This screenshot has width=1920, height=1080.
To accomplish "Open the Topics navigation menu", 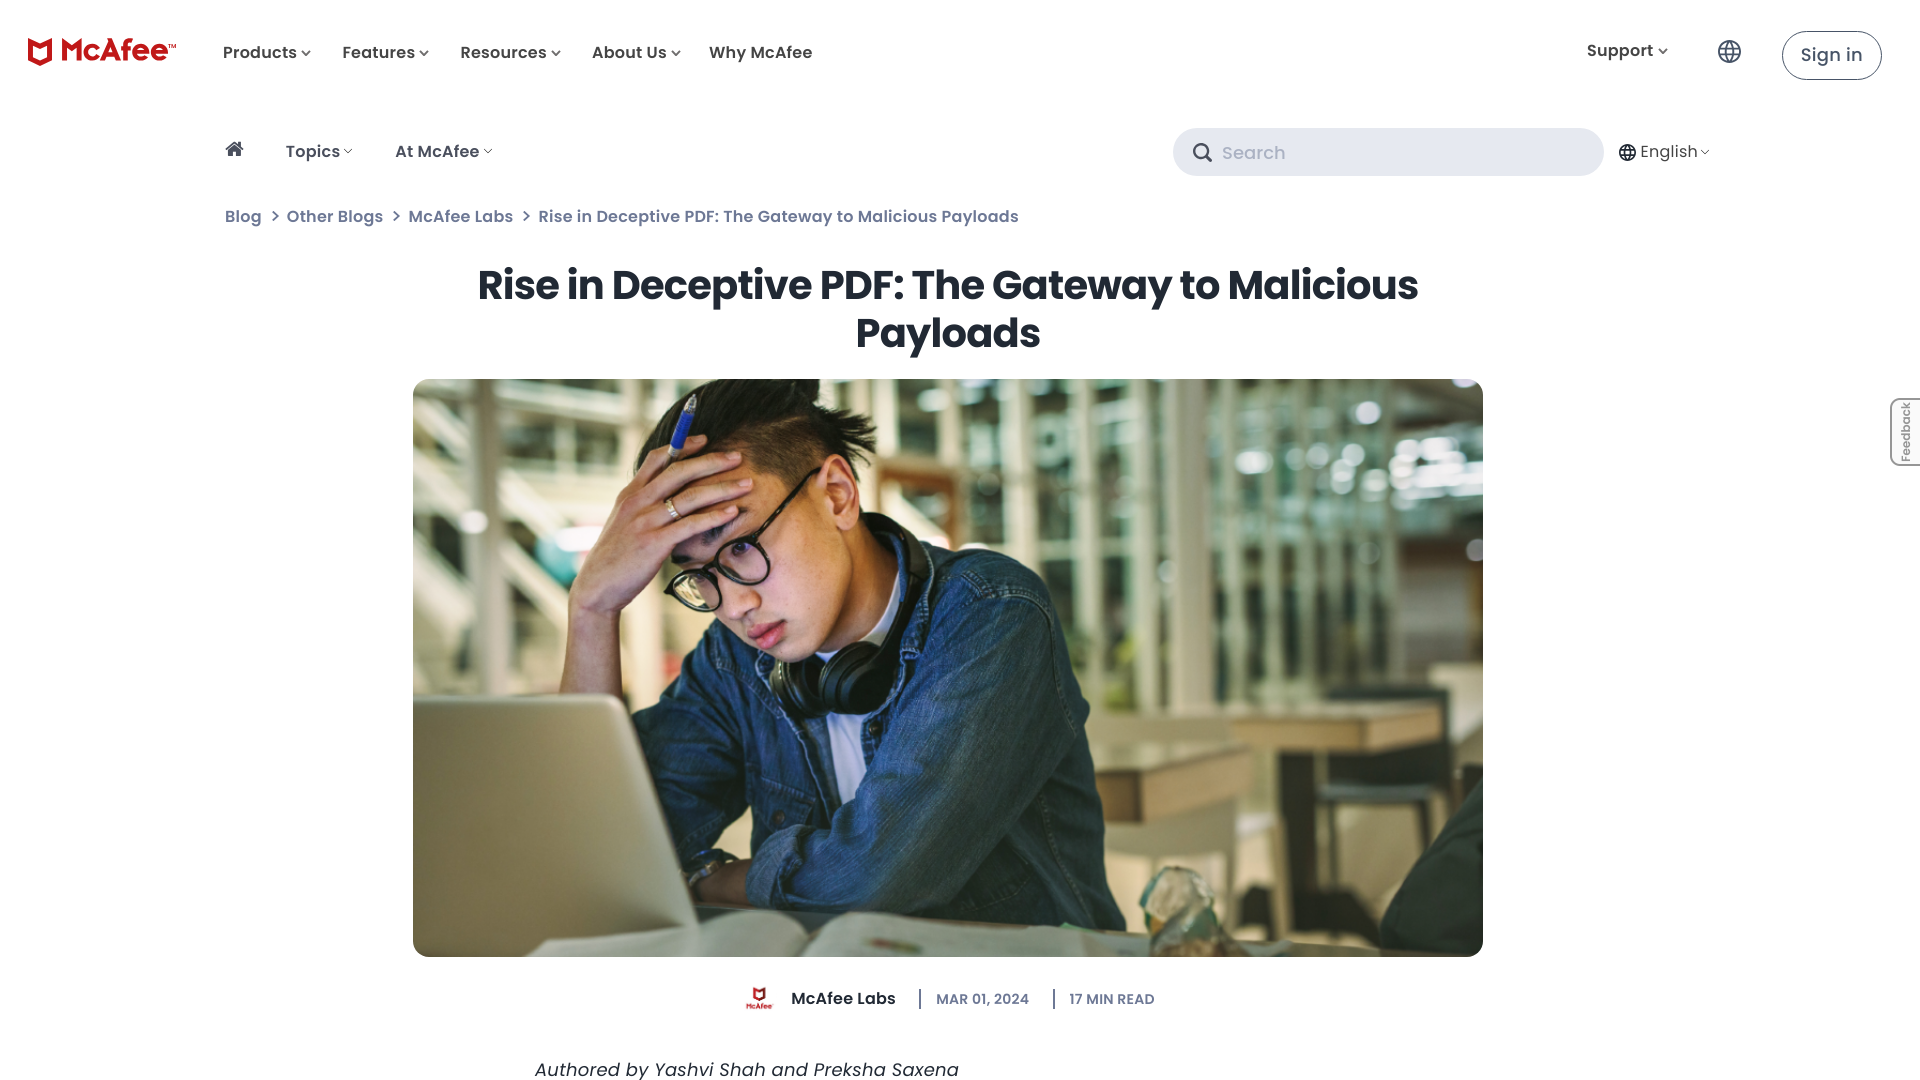I will coord(318,152).
